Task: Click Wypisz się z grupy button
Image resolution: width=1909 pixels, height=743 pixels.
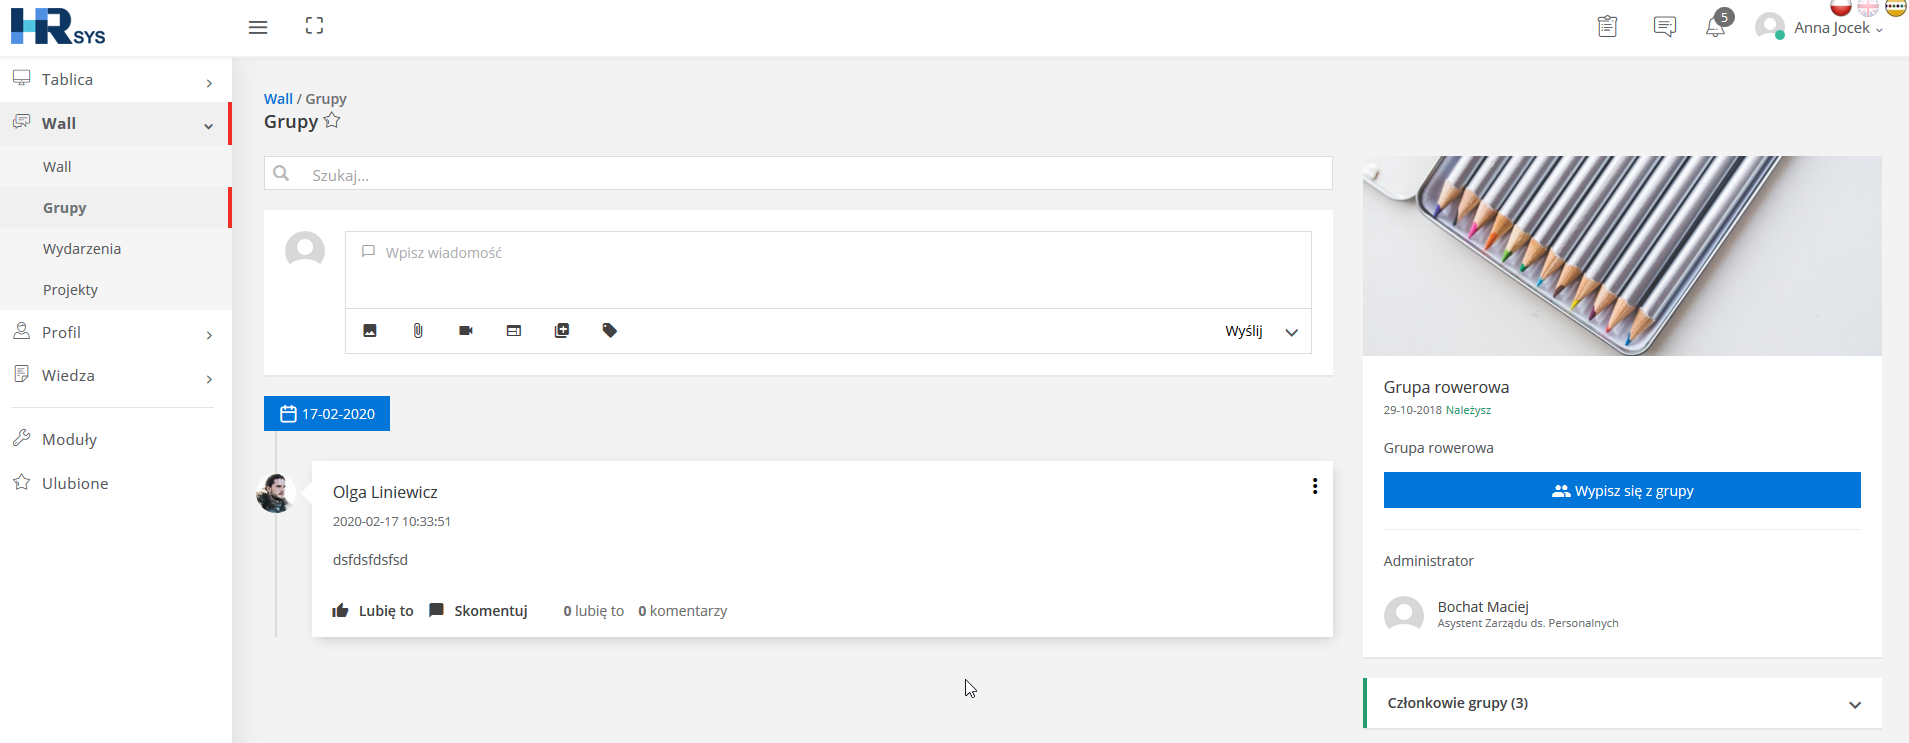Action: [x=1622, y=490]
